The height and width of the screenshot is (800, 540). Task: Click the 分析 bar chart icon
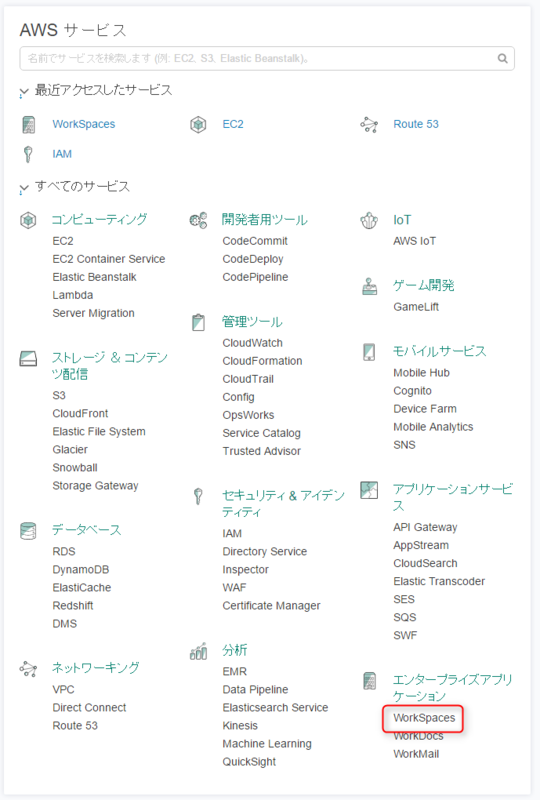pyautogui.click(x=199, y=651)
